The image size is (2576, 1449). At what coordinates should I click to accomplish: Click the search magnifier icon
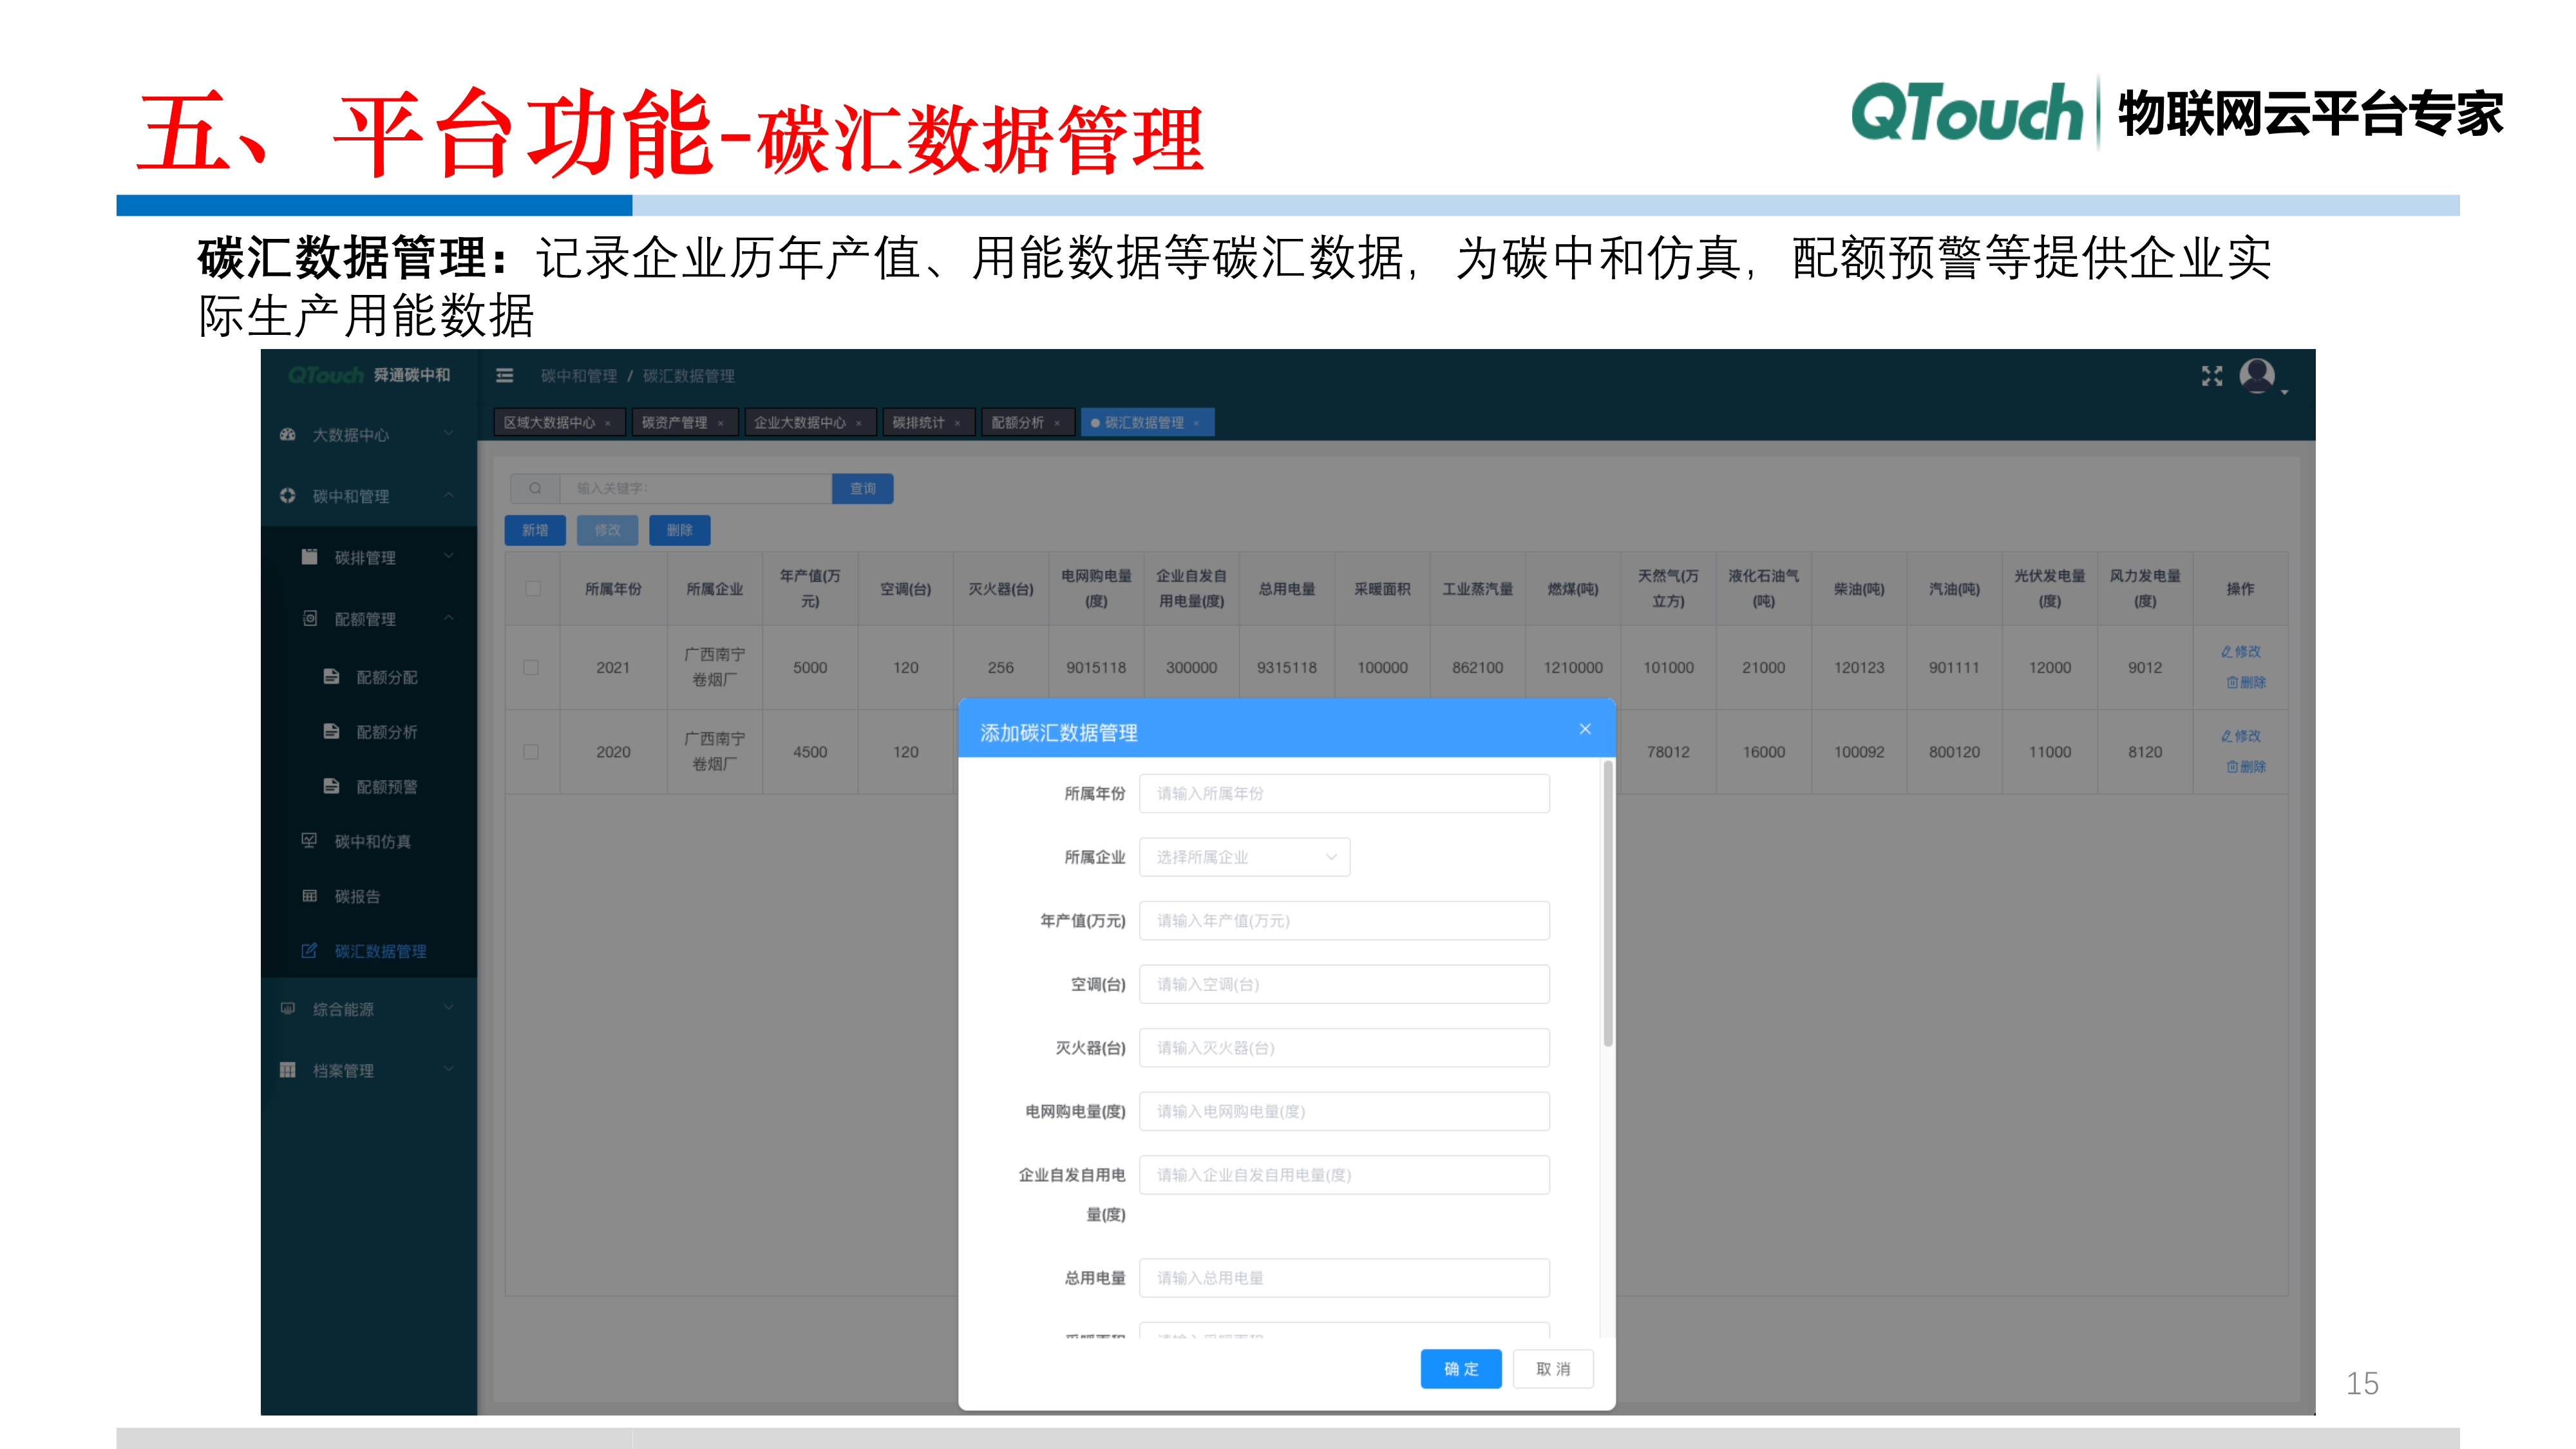pos(535,488)
